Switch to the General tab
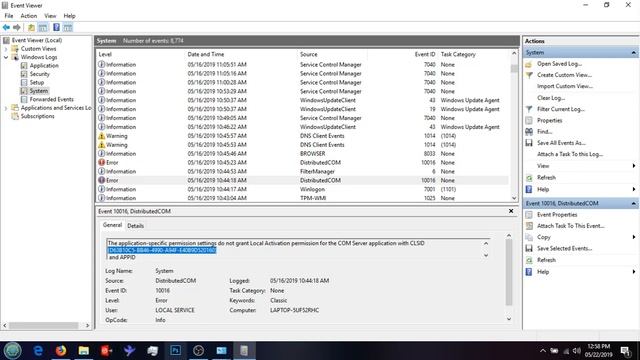640x360 pixels. (x=112, y=225)
